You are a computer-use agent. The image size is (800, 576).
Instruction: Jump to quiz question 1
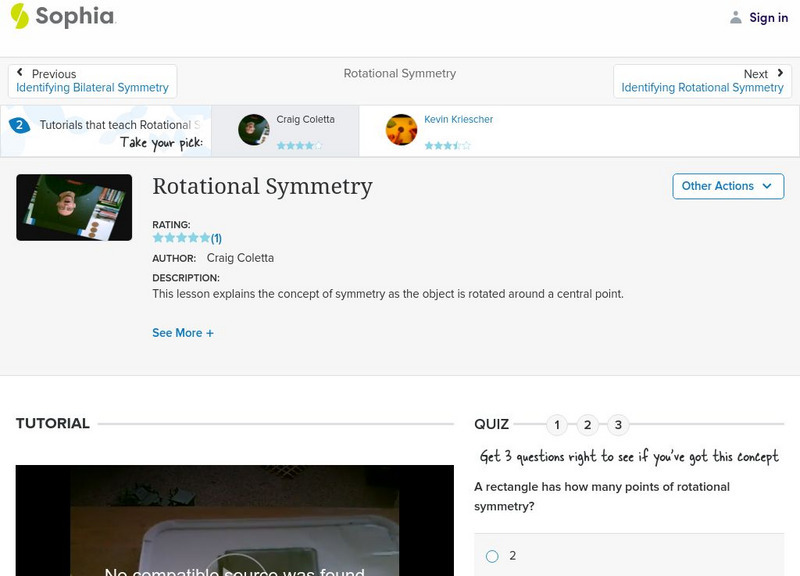pos(557,425)
